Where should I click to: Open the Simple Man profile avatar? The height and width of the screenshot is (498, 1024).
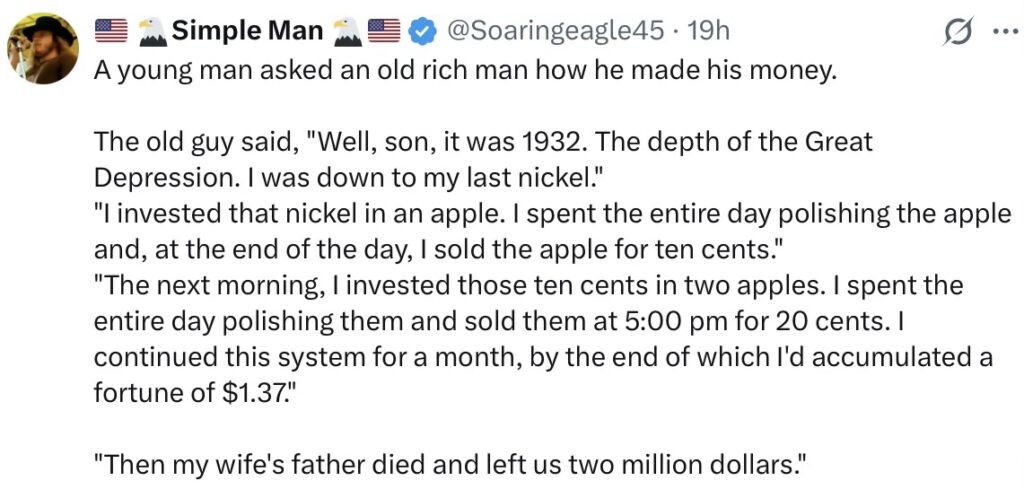click(x=42, y=46)
